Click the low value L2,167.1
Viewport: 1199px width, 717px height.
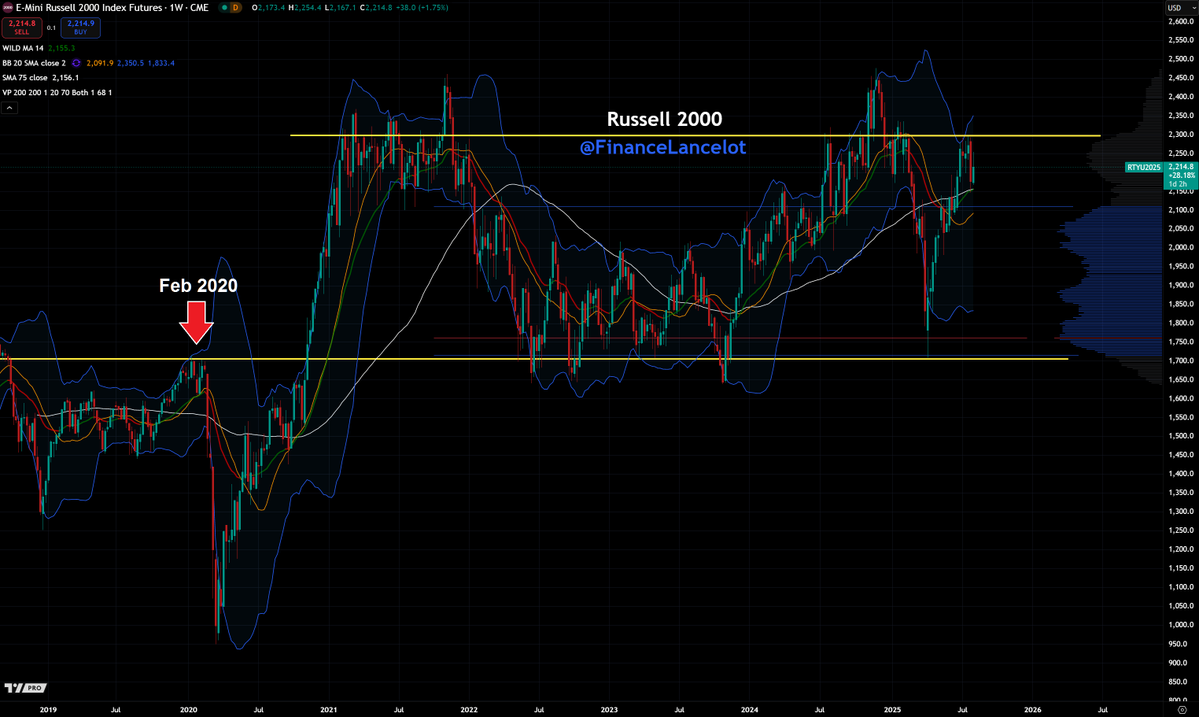pyautogui.click(x=340, y=8)
